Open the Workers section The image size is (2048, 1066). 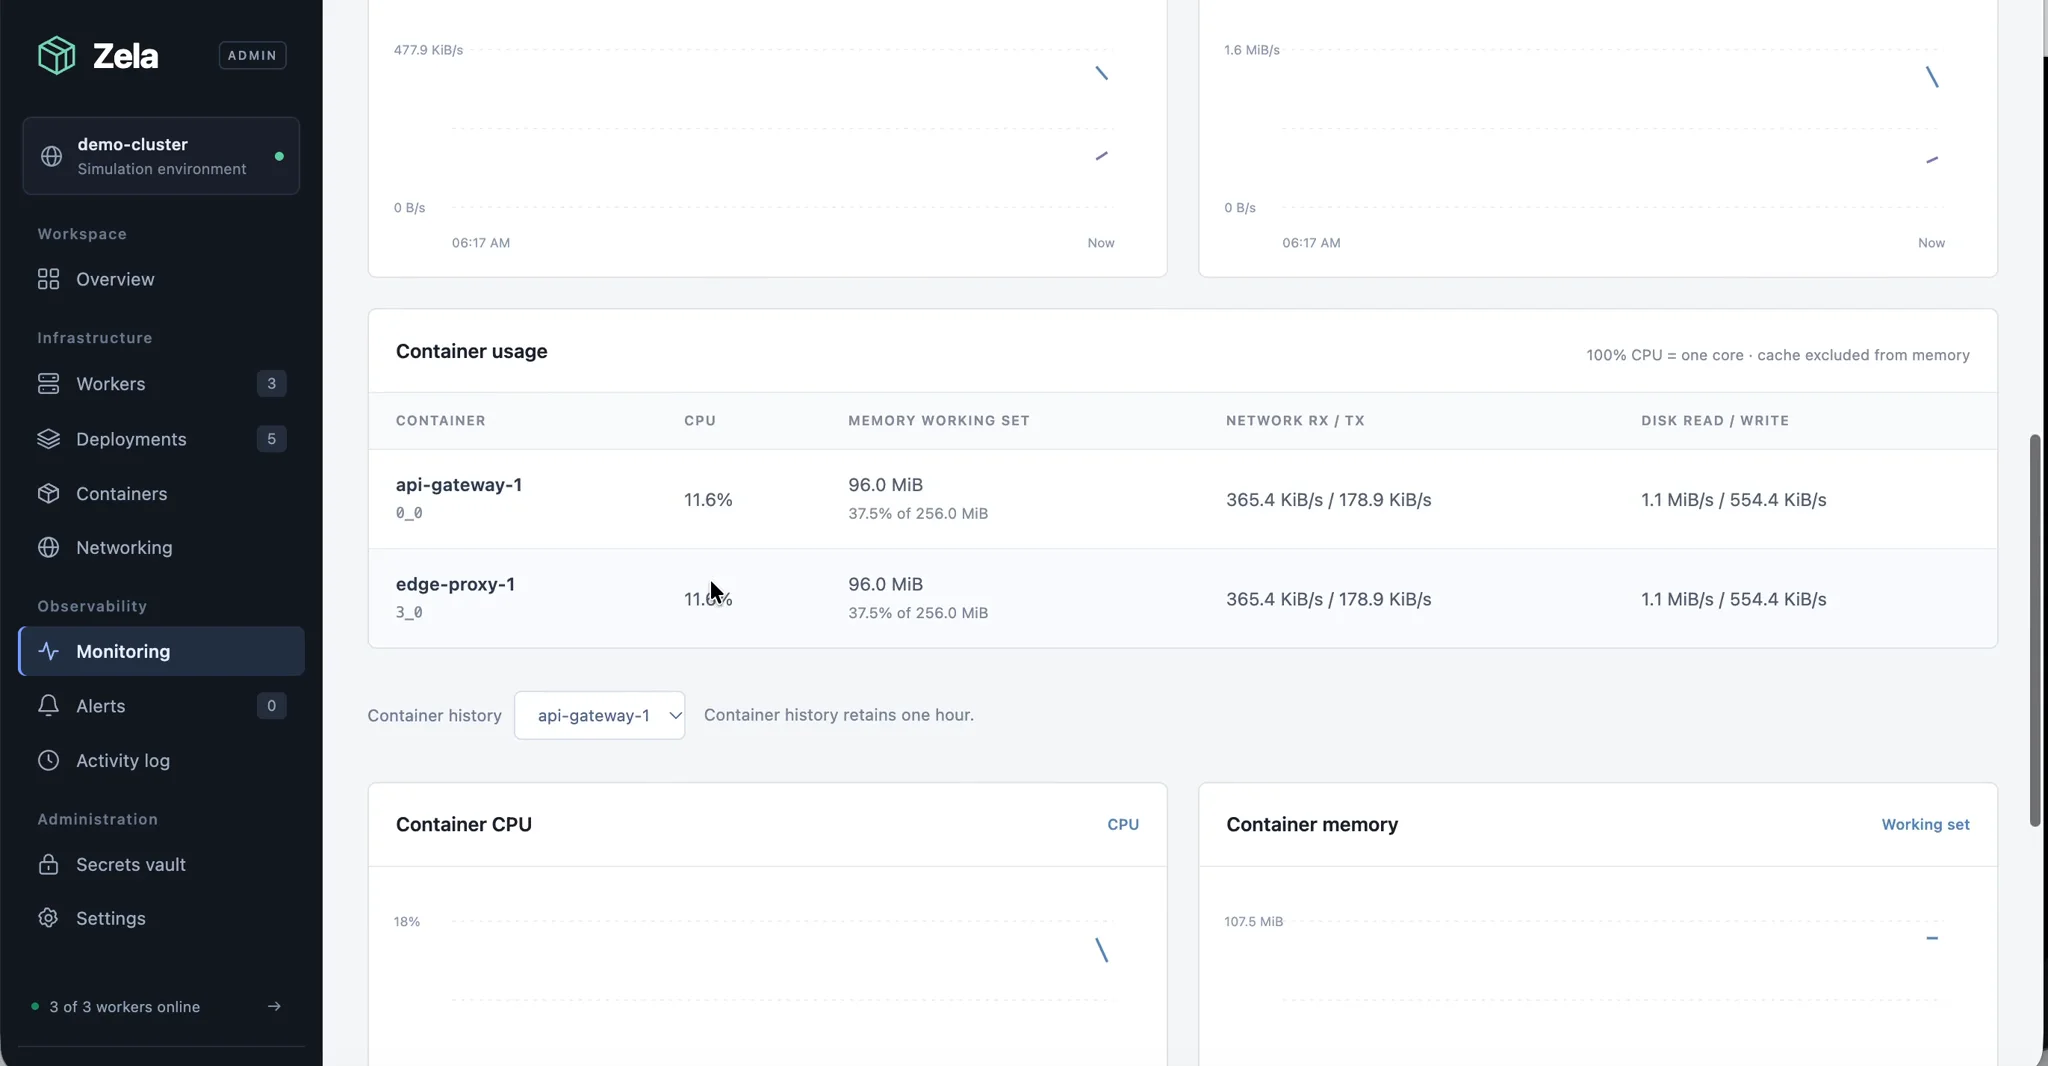click(161, 384)
